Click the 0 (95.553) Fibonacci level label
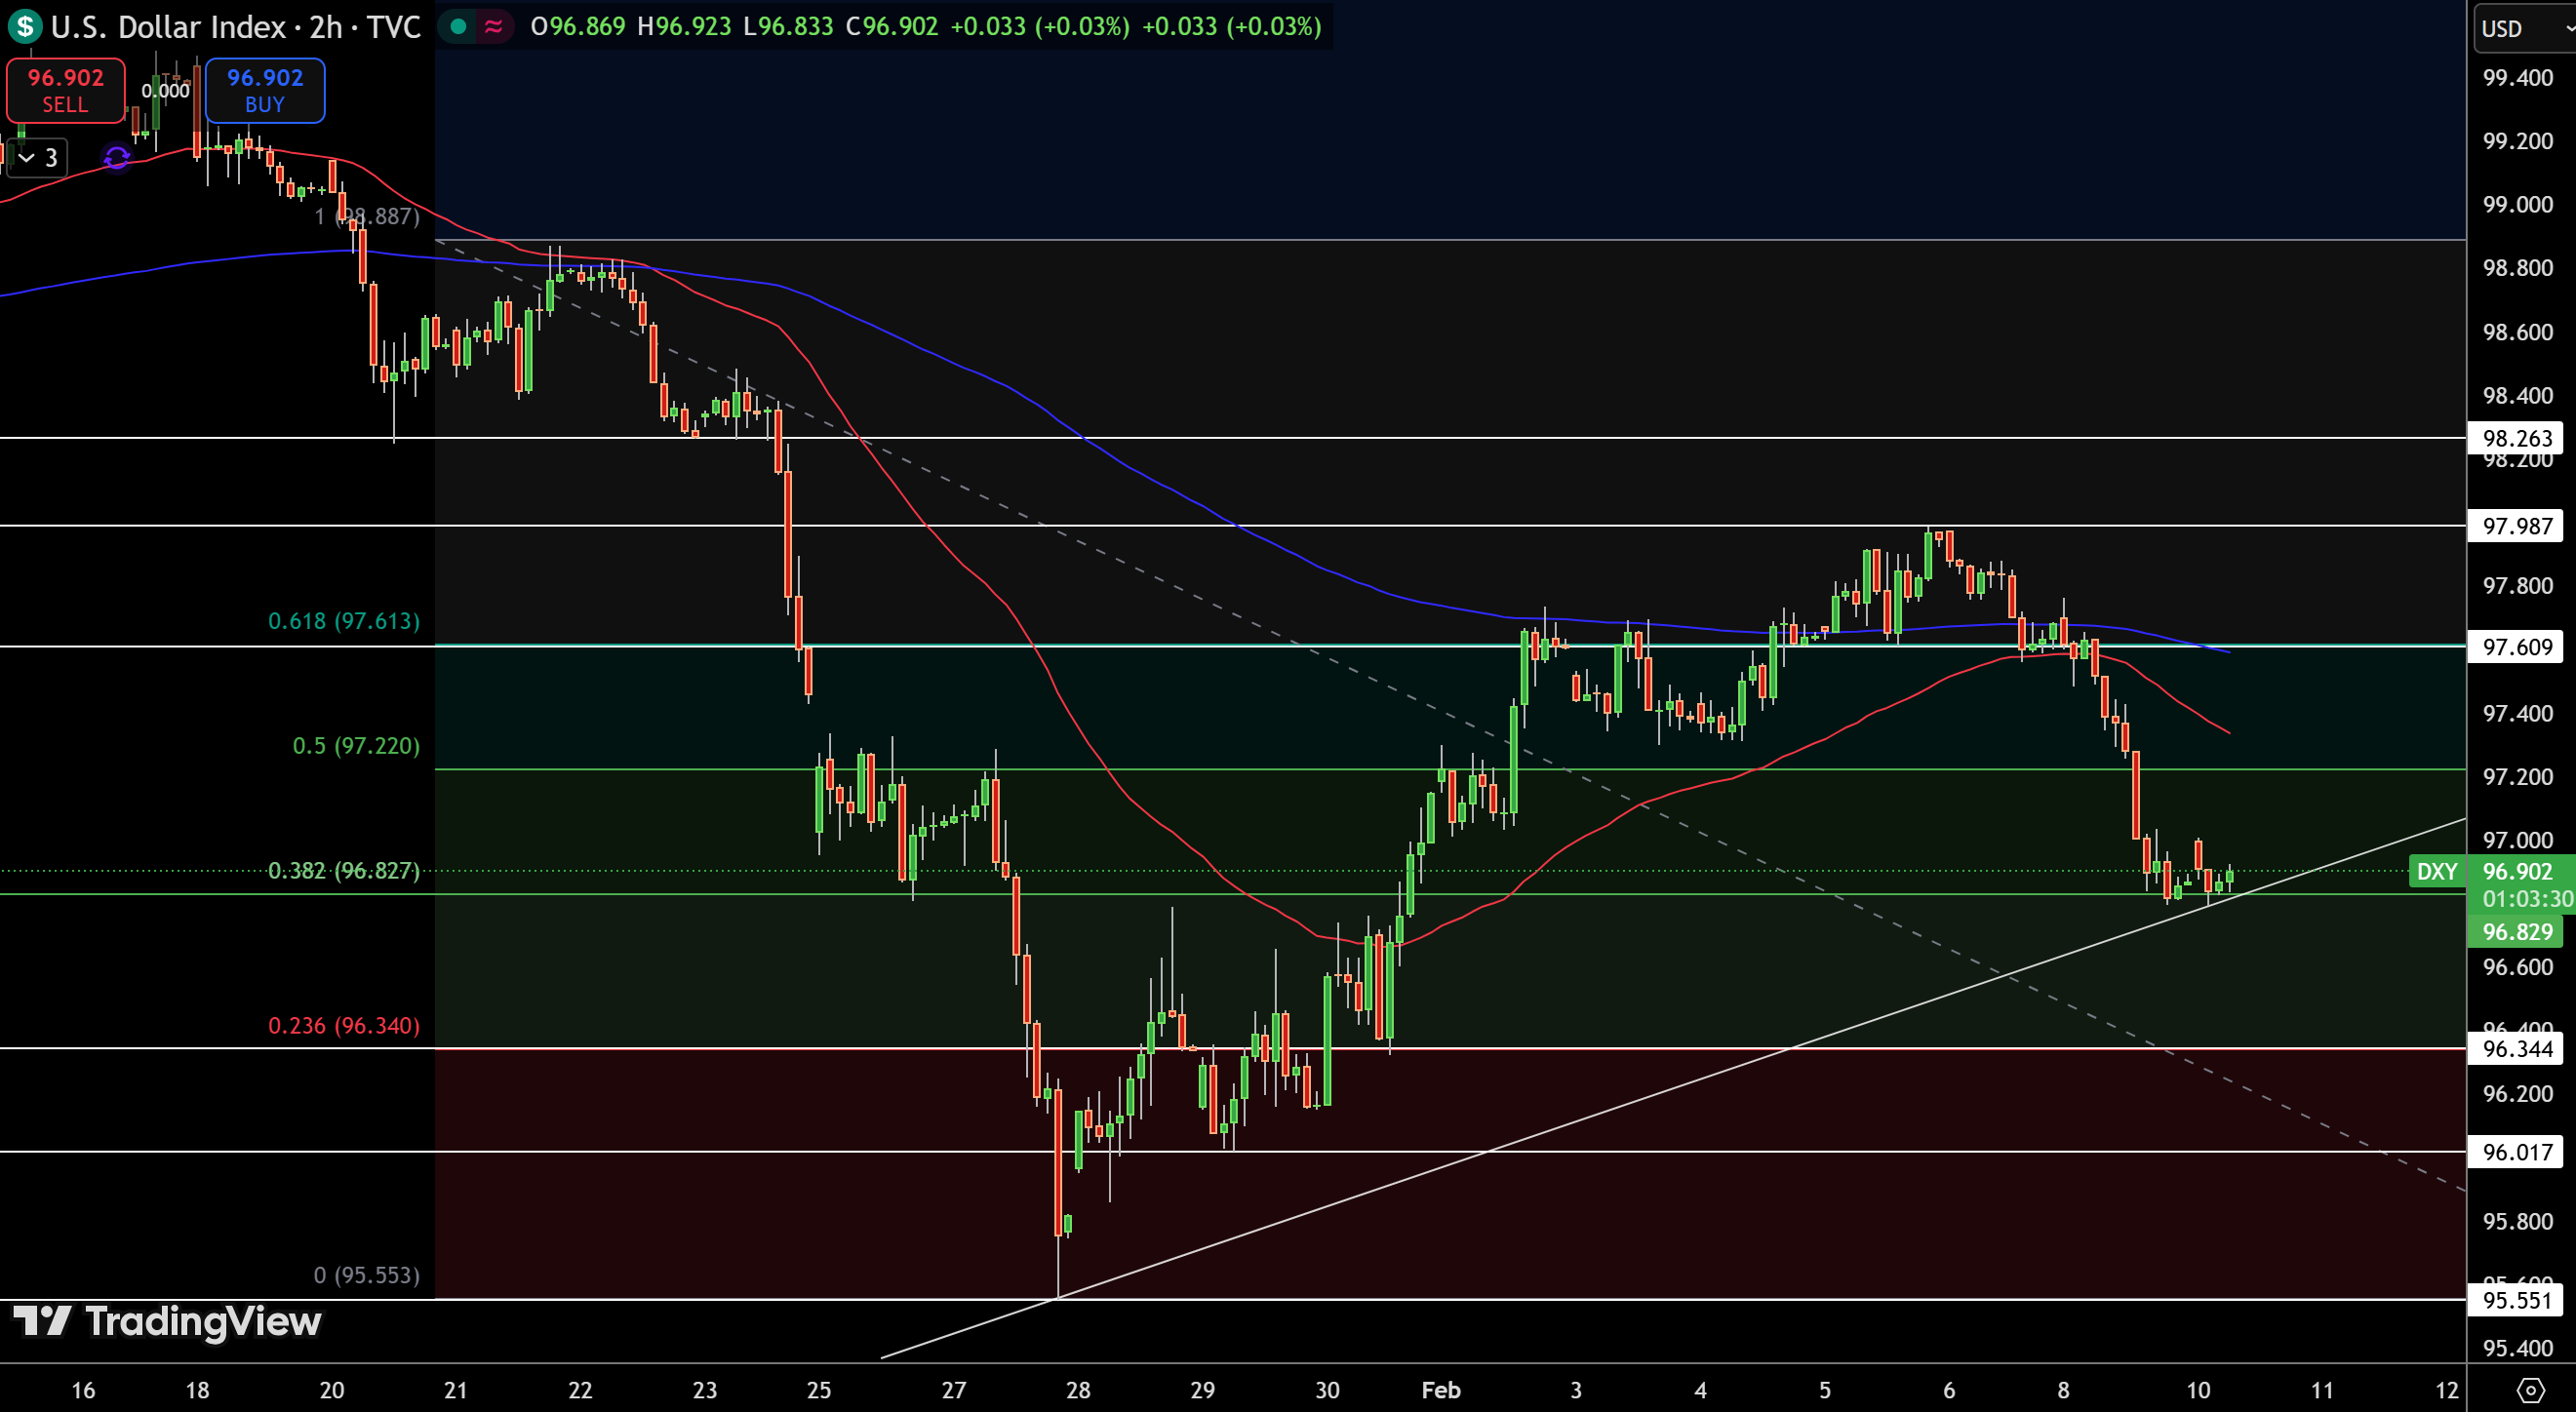2576x1412 pixels. click(367, 1275)
